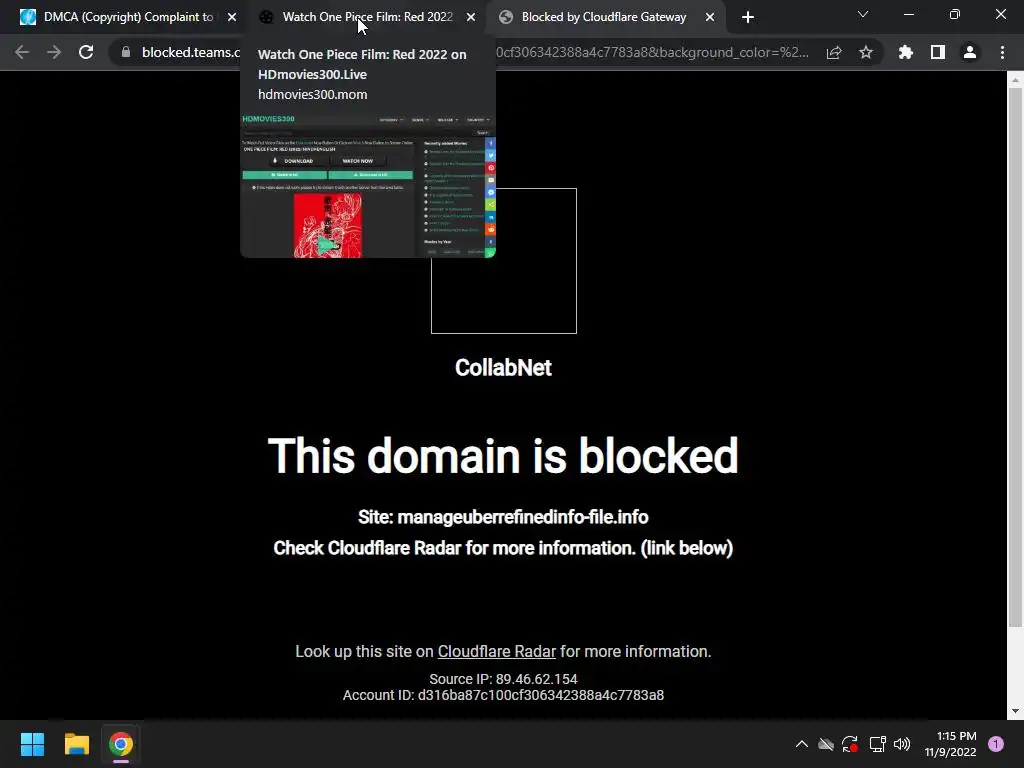
Task: Show hidden system tray icons
Action: pyautogui.click(x=802, y=744)
